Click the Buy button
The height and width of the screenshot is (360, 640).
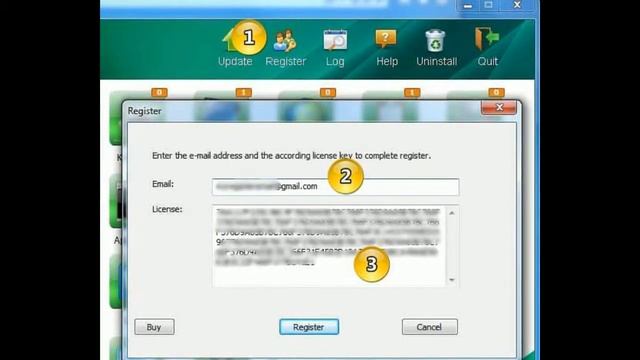click(x=154, y=327)
